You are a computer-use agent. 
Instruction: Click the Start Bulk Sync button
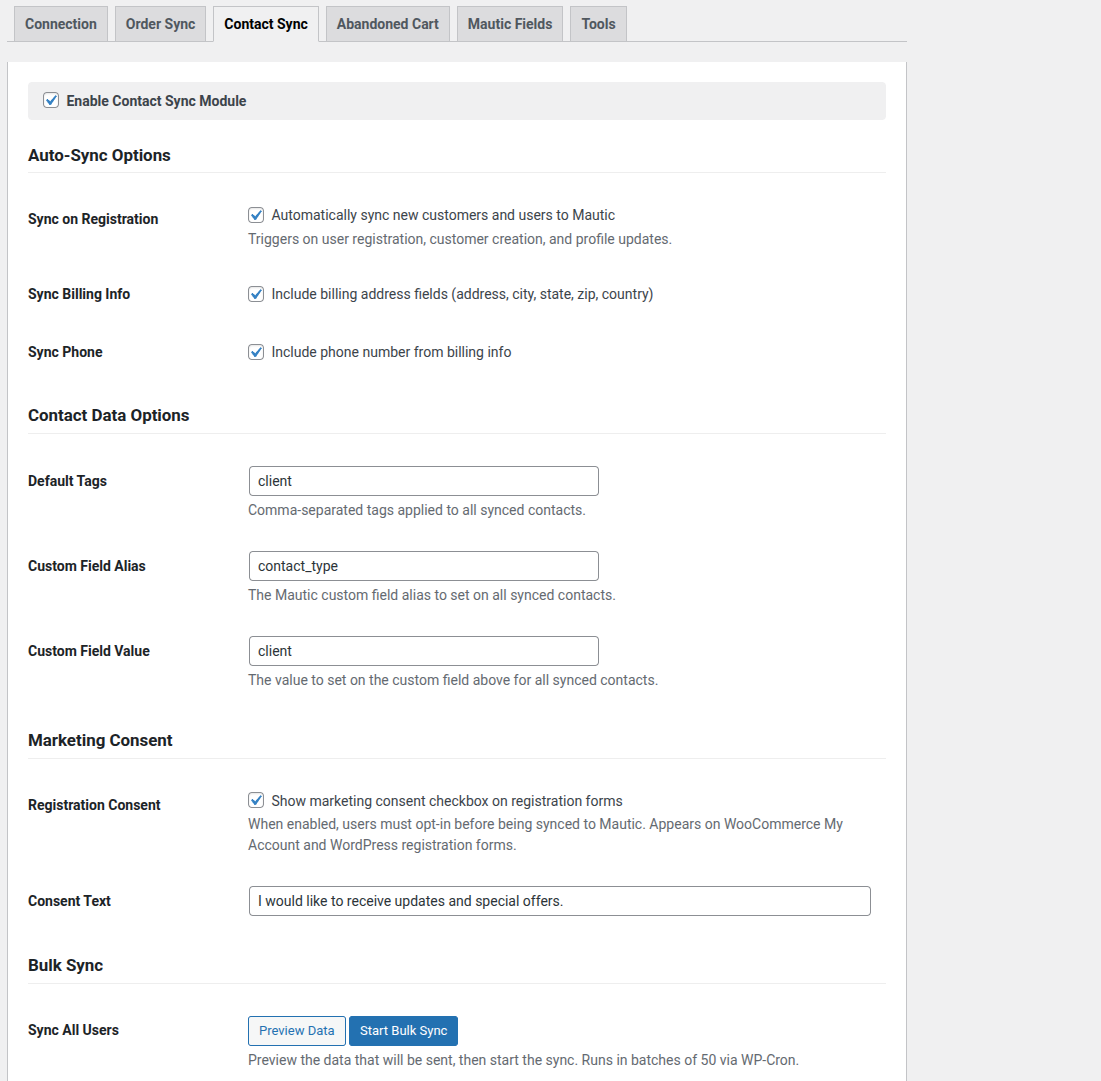point(403,1031)
